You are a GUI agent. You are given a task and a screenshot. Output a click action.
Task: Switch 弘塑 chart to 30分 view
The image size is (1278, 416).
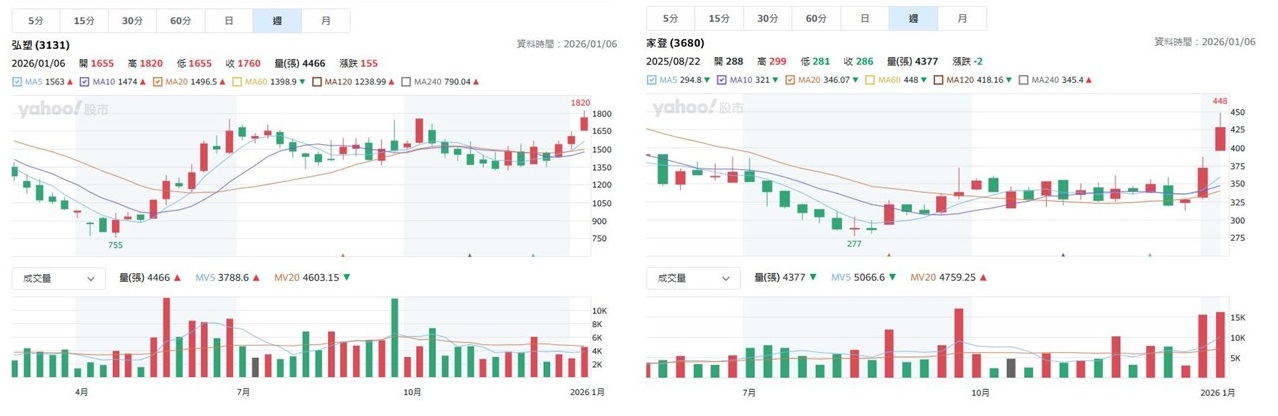(x=132, y=20)
